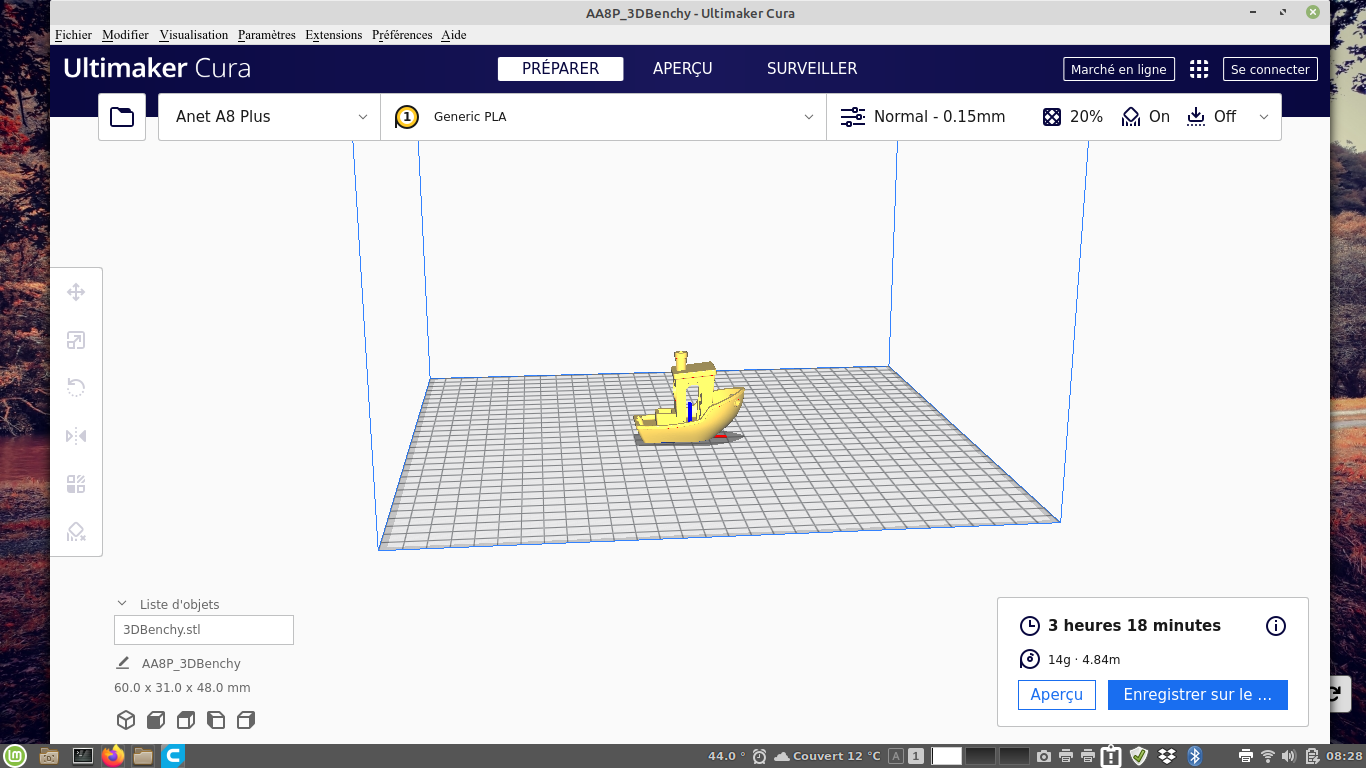Viewport: 1366px width, 768px height.
Task: Select the Scale tool in the left toolbar
Action: pos(76,340)
